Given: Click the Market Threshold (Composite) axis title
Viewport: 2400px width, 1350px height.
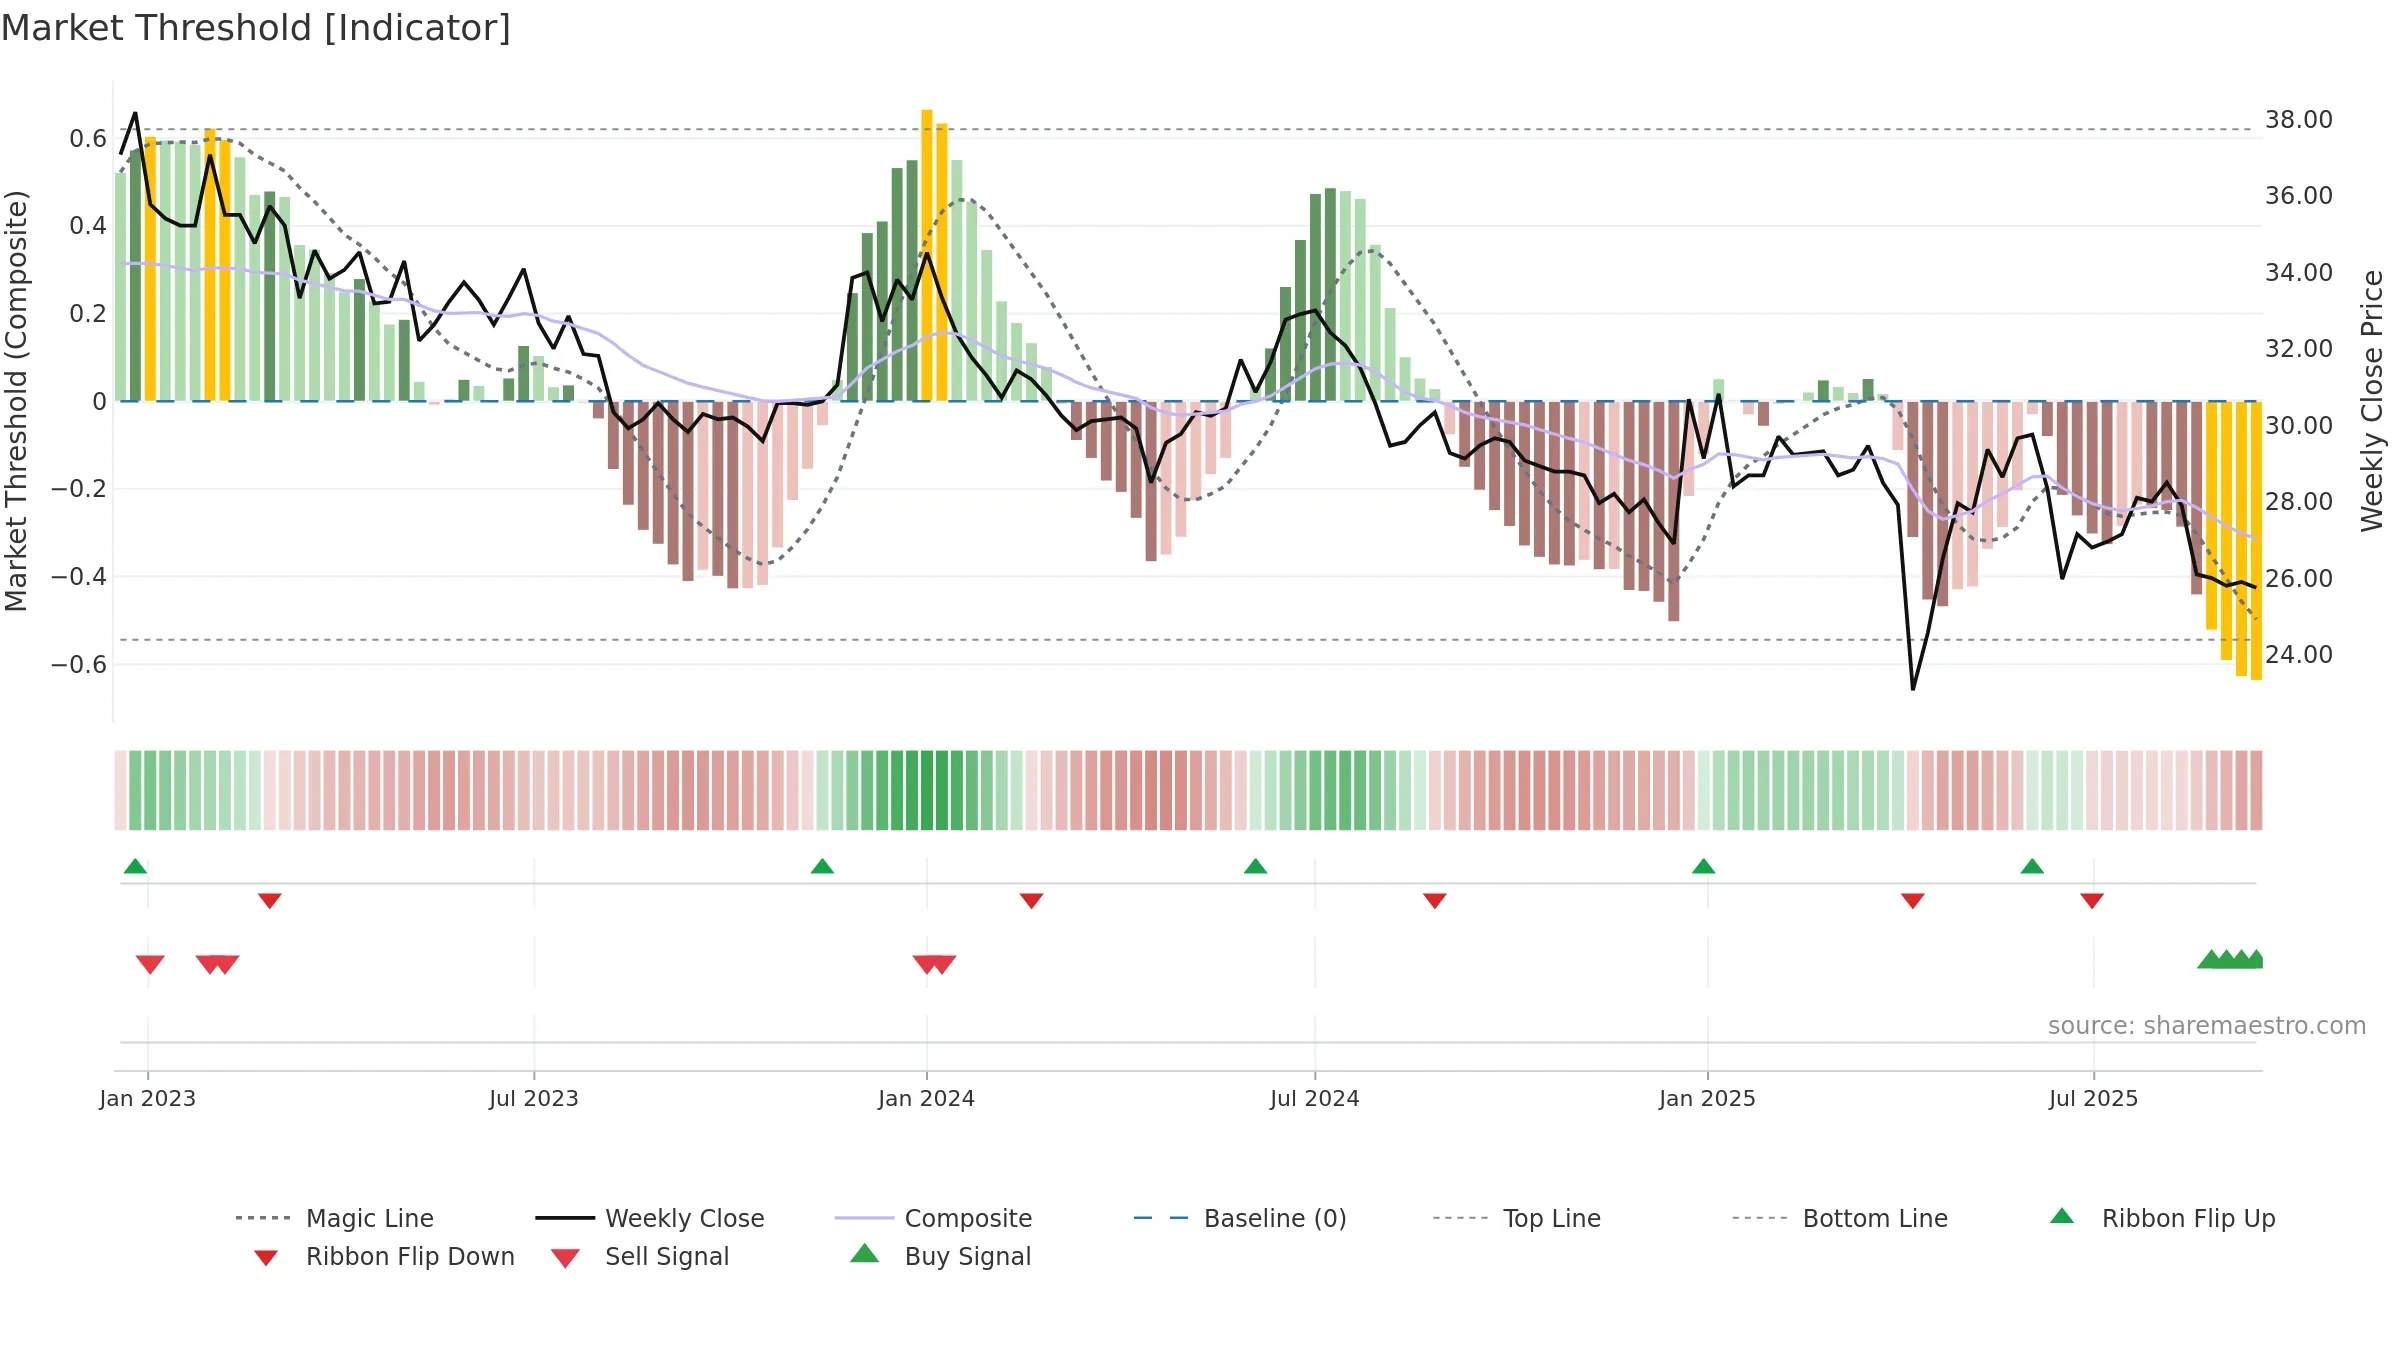Looking at the screenshot, I should click(x=16, y=400).
